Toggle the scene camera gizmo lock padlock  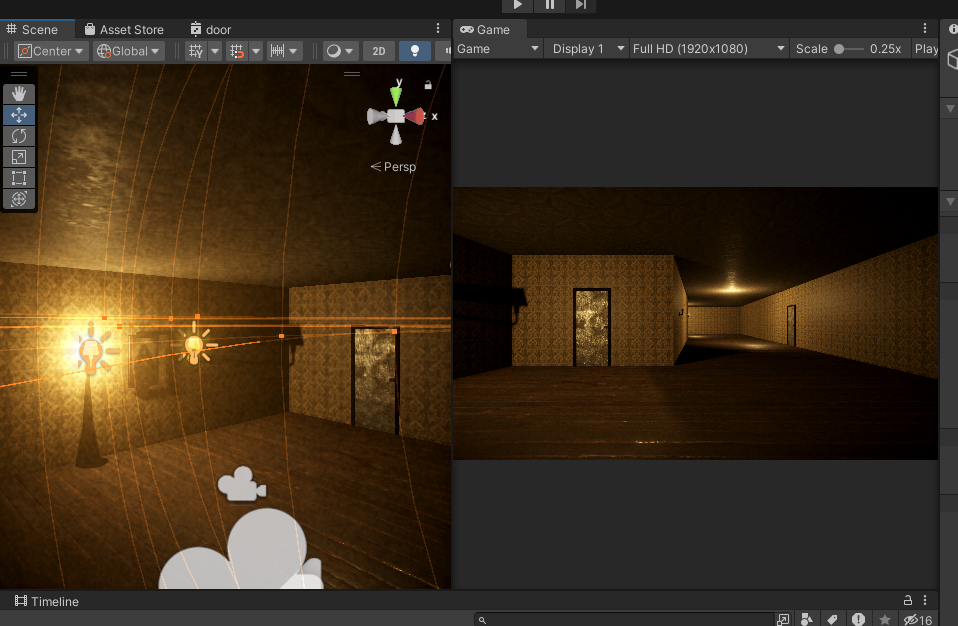coord(428,86)
